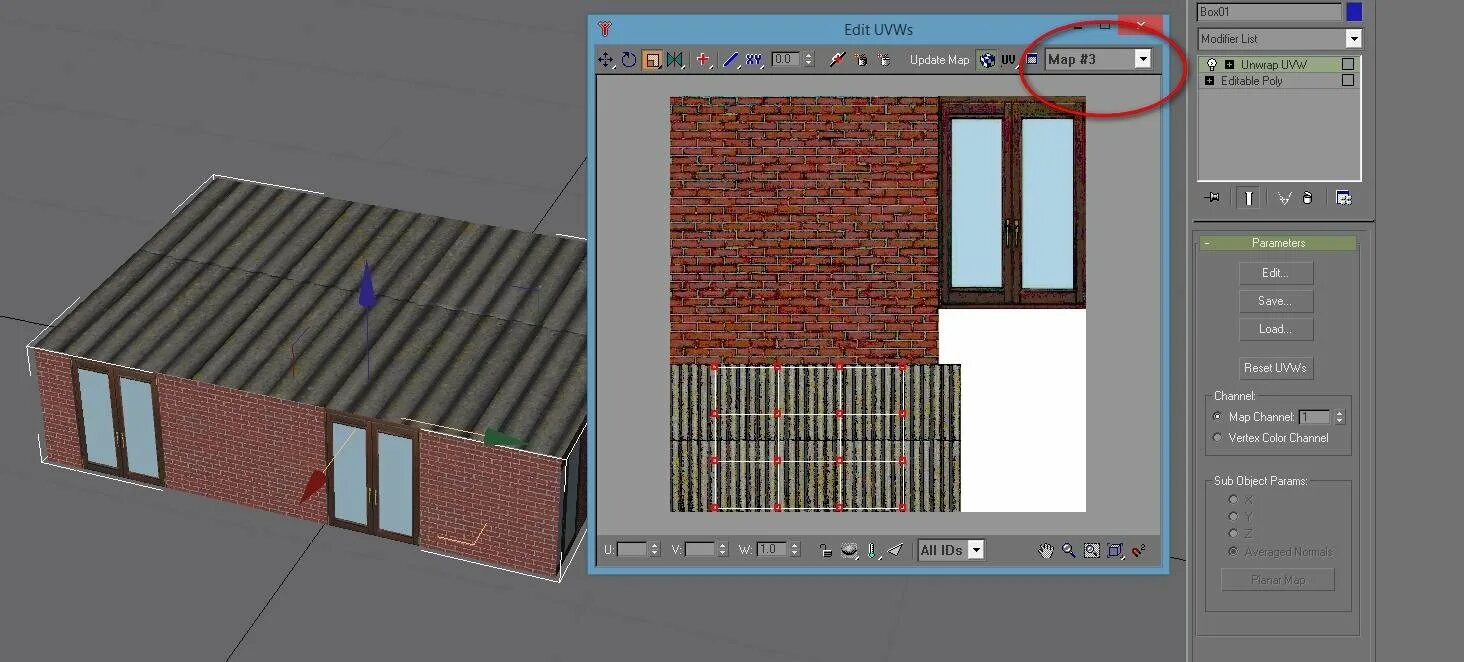Select the Move tool in Edit UVWs
Screen dimensions: 1464x662
coord(606,60)
